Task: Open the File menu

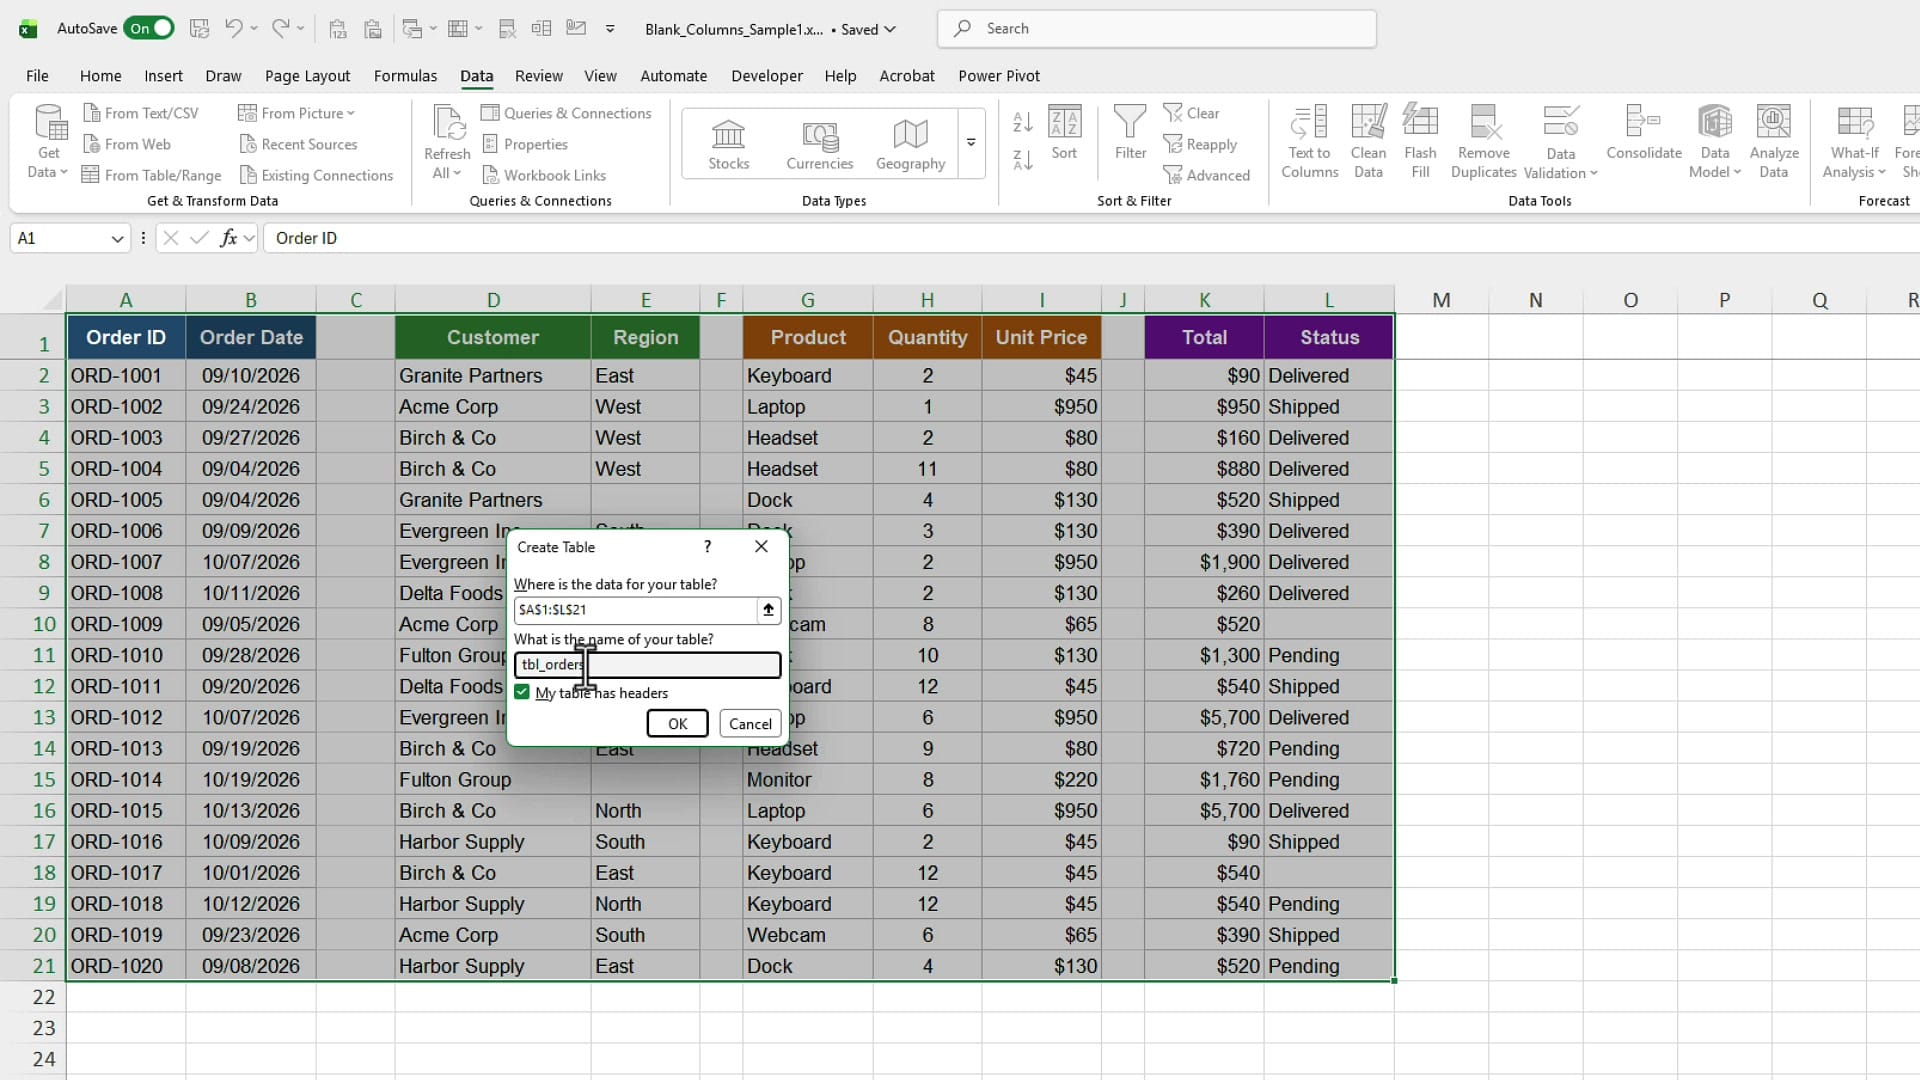Action: click(x=37, y=76)
